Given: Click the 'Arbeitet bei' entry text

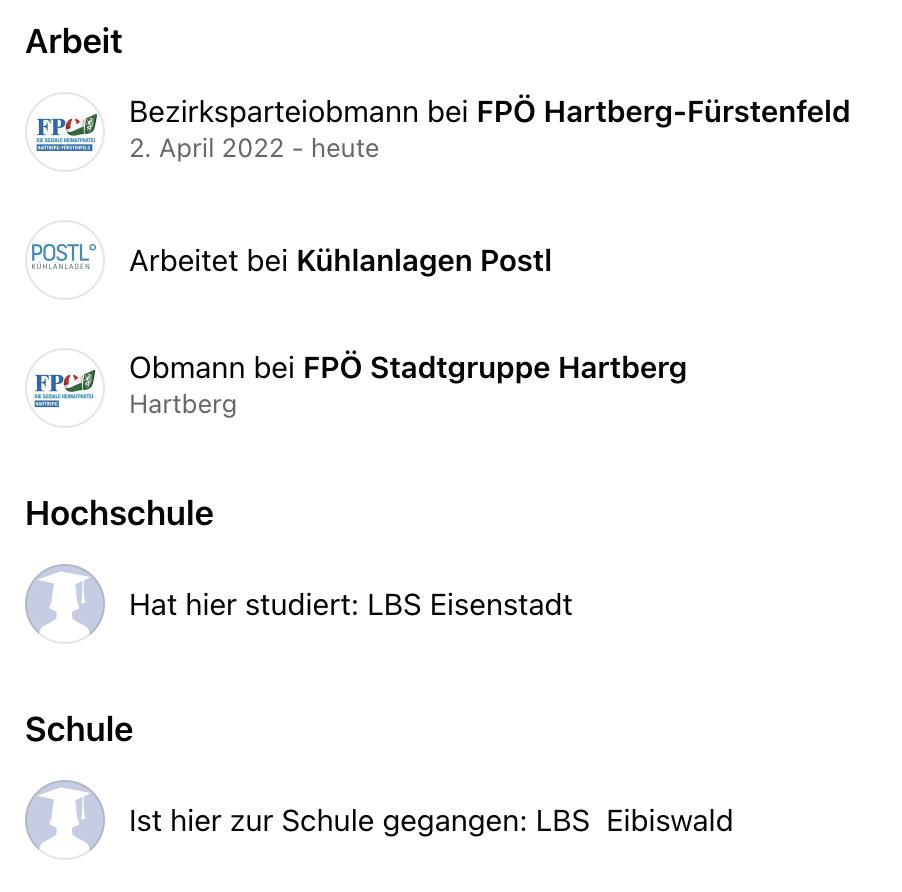Looking at the screenshot, I should (x=209, y=261).
